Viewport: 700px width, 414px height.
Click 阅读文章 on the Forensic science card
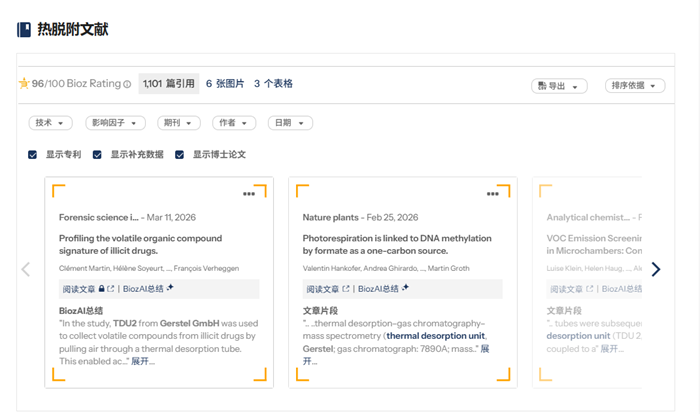(78, 289)
